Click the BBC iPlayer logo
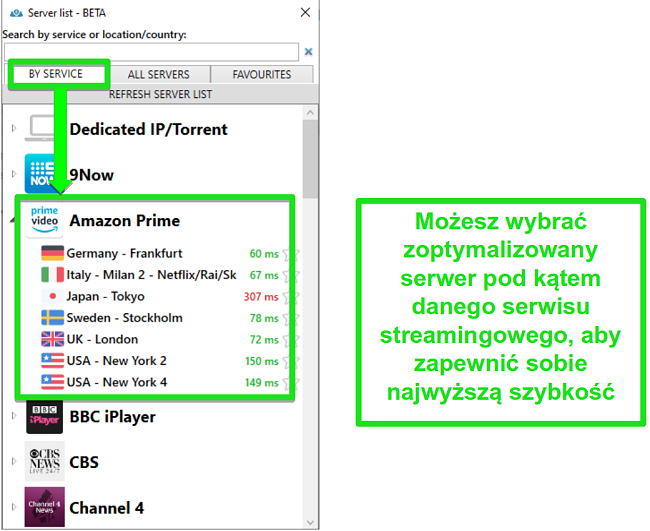 pos(45,417)
